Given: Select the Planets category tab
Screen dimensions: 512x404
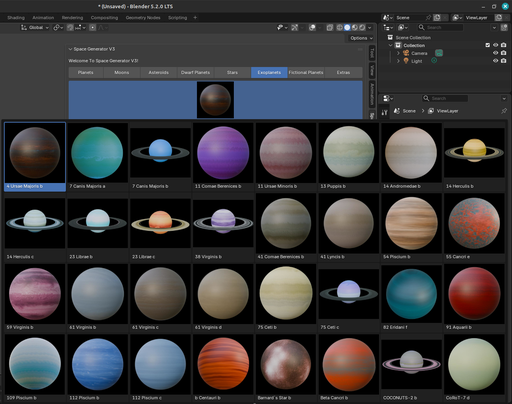Looking at the screenshot, I should pos(86,72).
